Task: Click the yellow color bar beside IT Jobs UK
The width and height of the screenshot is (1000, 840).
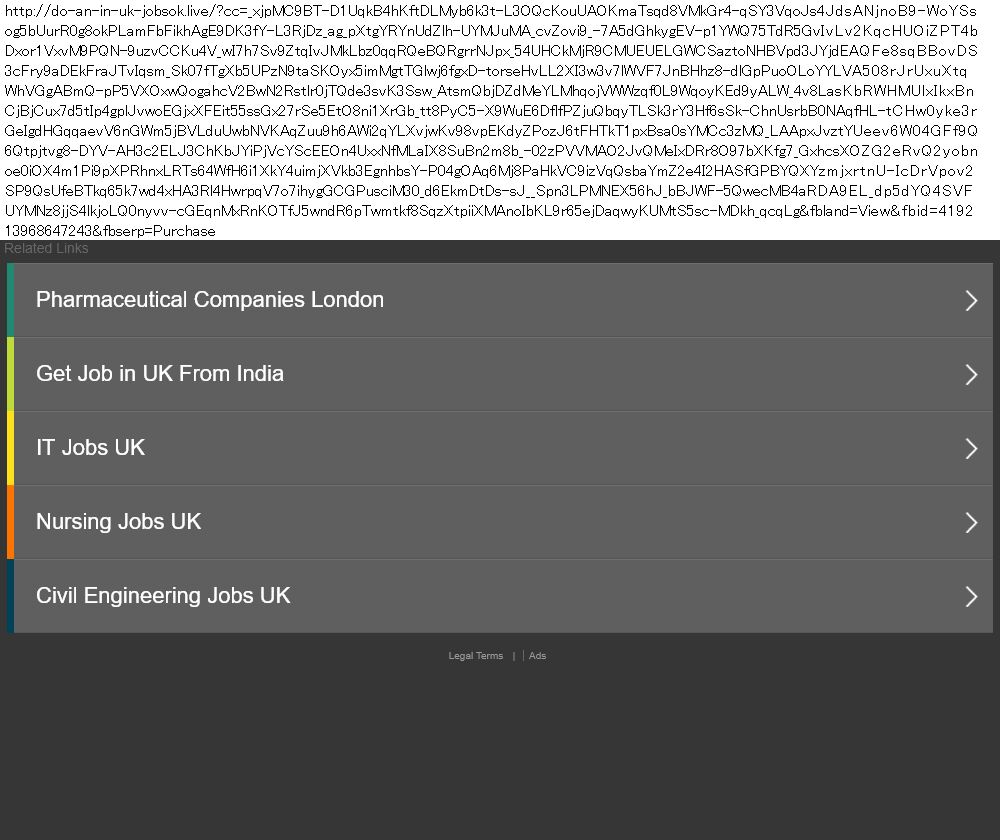Action: [x=10, y=448]
